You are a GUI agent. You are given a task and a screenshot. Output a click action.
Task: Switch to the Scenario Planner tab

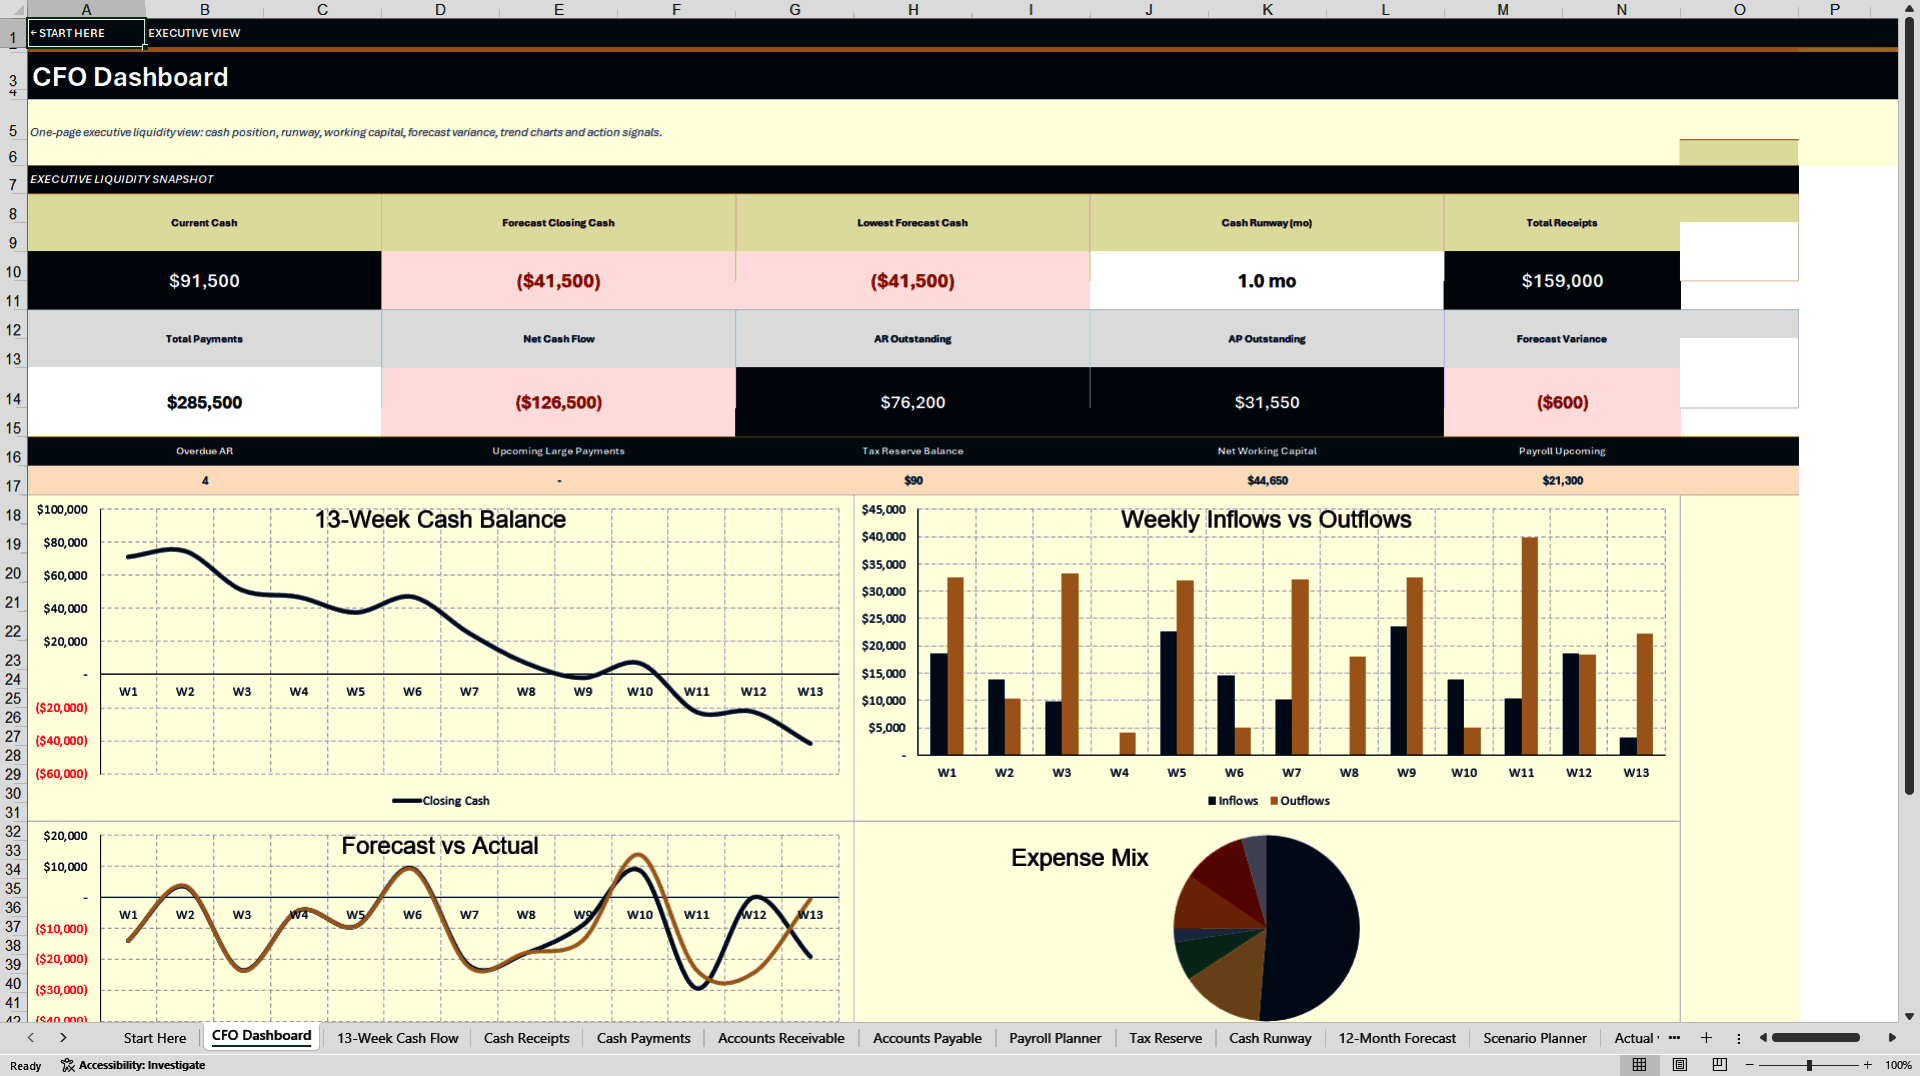(1535, 1038)
